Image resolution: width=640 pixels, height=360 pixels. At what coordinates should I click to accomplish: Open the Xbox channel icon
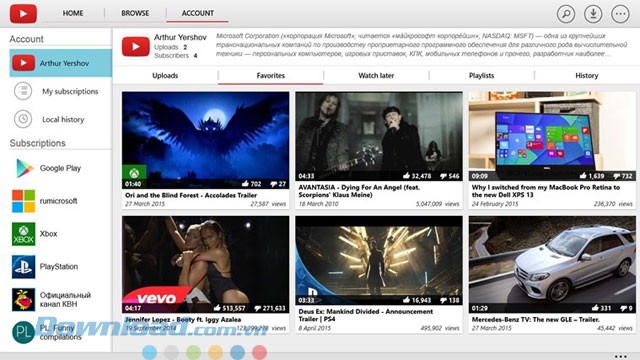click(24, 234)
